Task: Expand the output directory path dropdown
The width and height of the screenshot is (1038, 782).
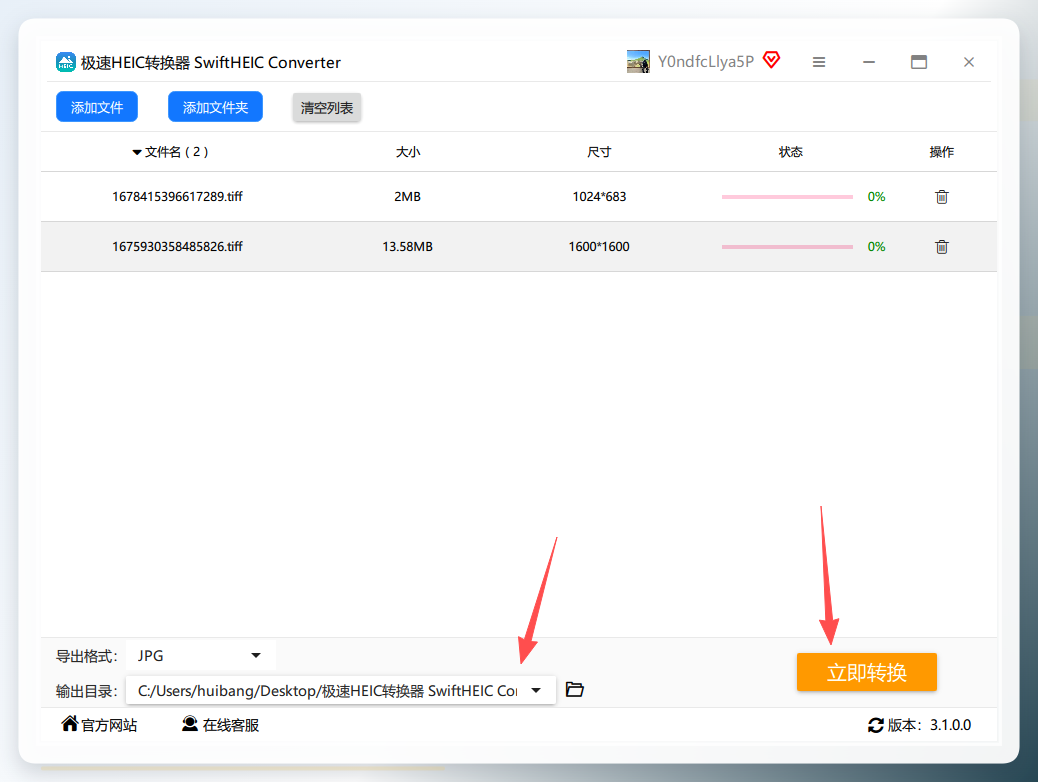Action: [536, 691]
